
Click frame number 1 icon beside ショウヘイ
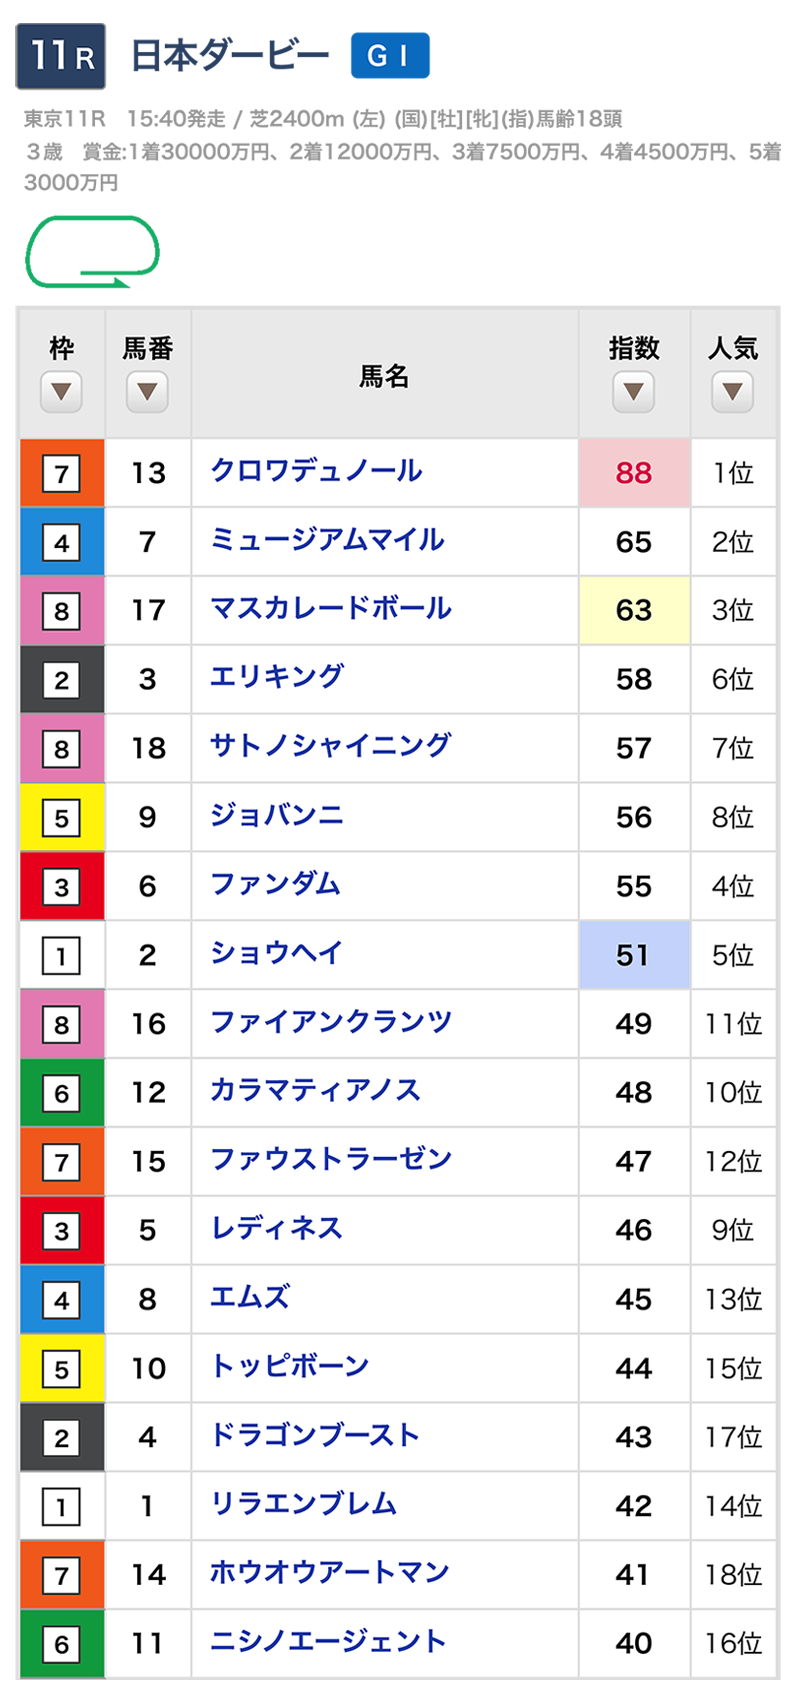pyautogui.click(x=62, y=956)
